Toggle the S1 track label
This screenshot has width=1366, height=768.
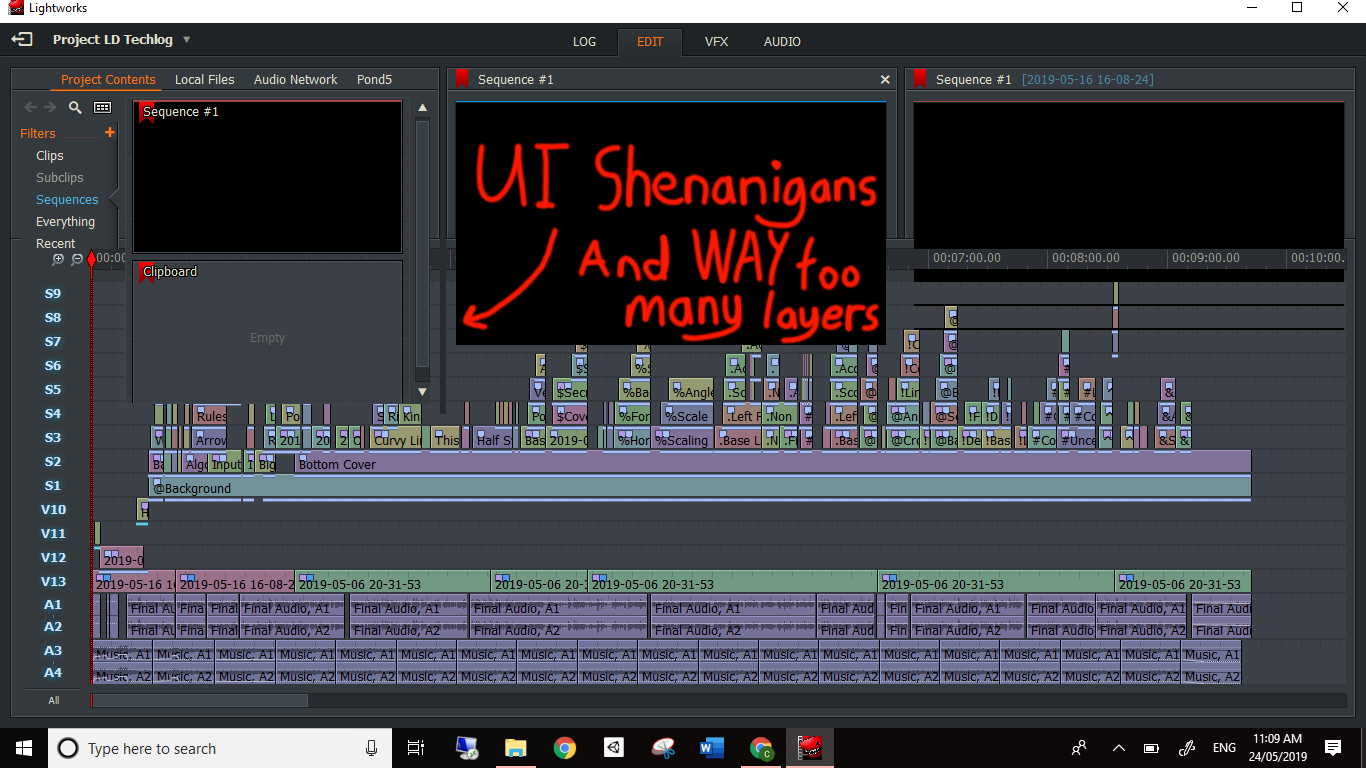coord(53,486)
